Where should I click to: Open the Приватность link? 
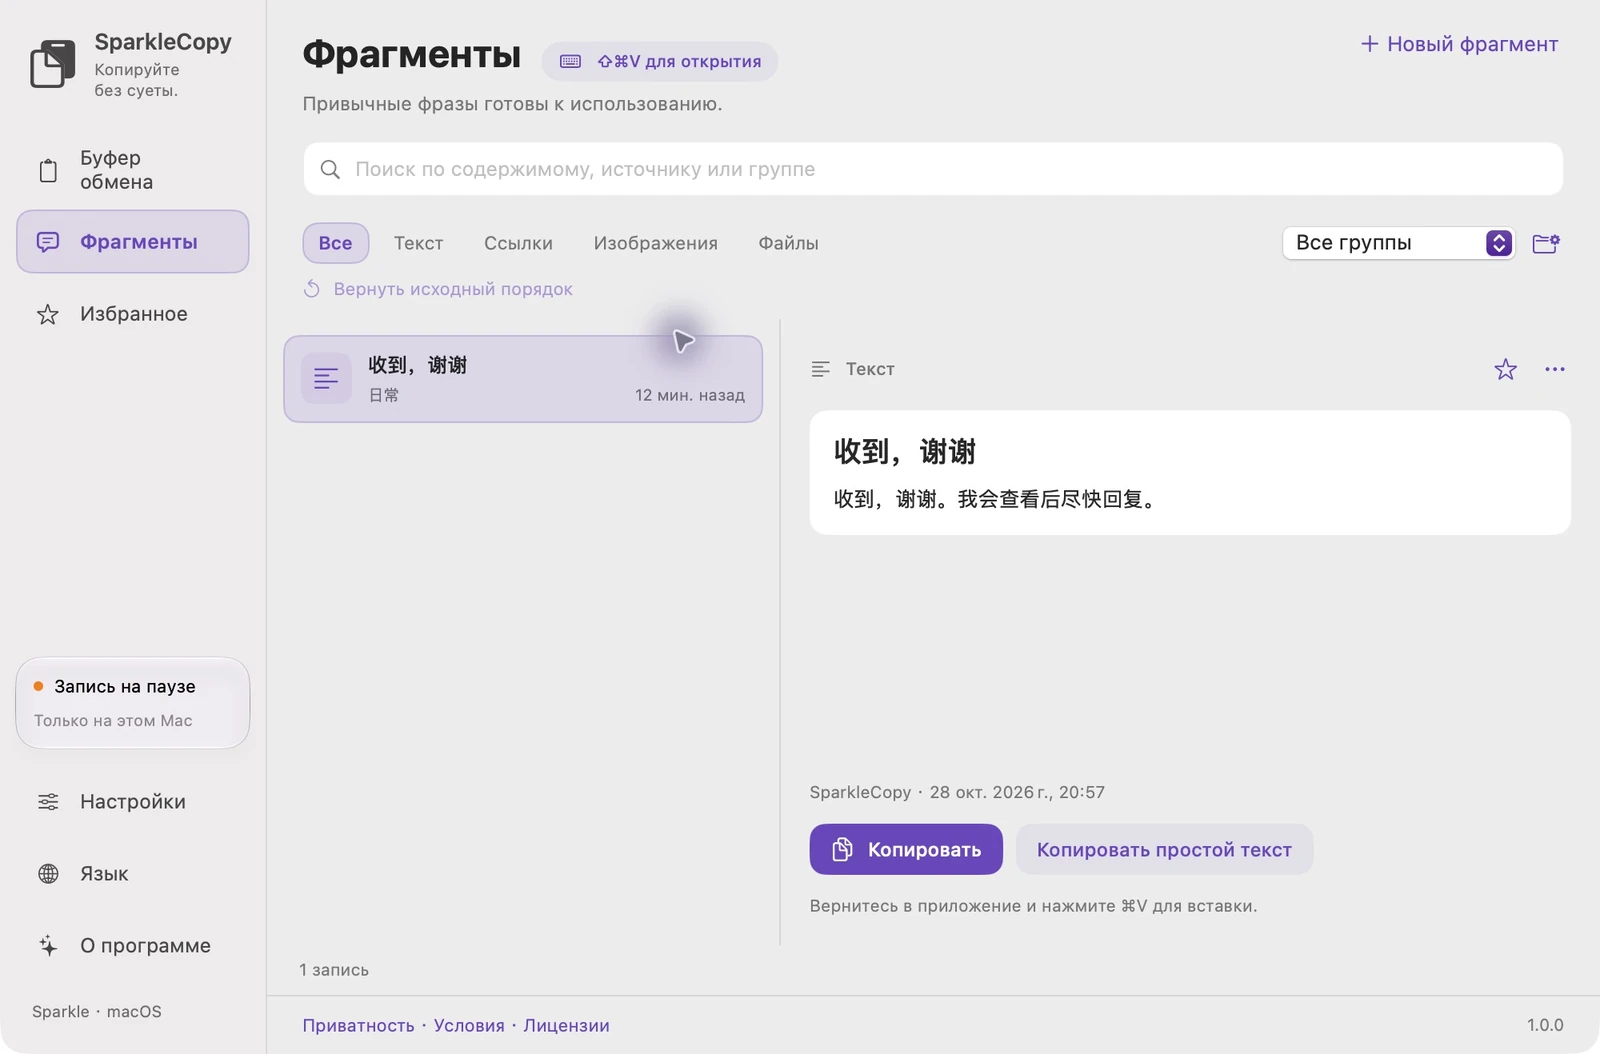click(358, 1025)
